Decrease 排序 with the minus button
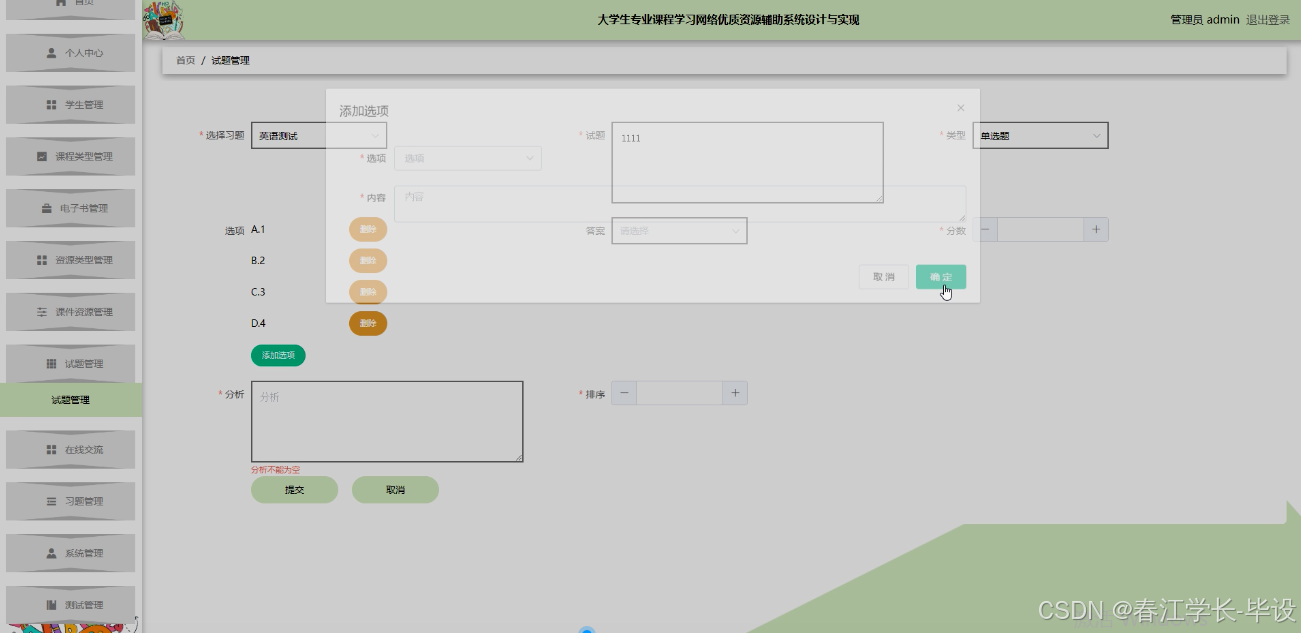Screen dimensions: 1301x633 [624, 393]
